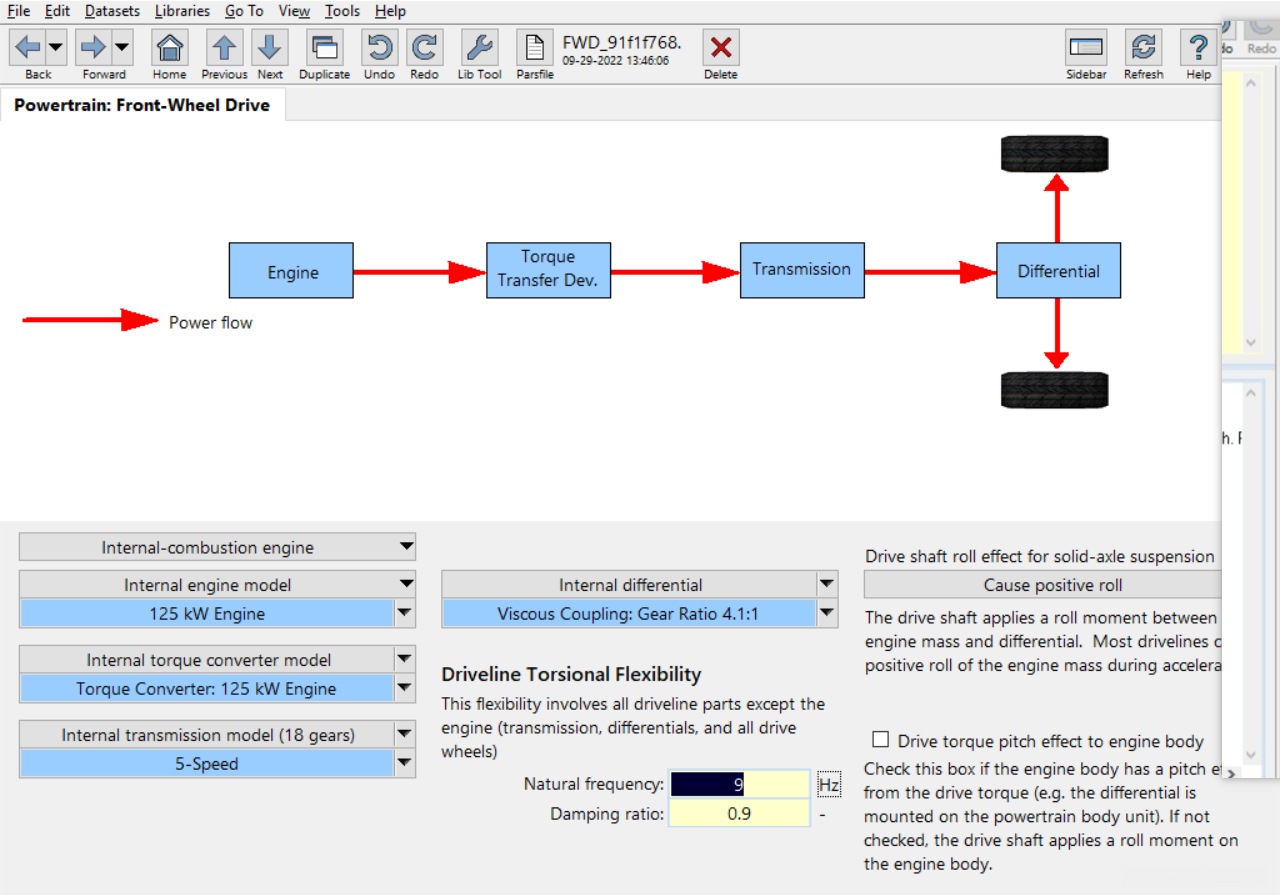Click the Damping ratio input field
This screenshot has width=1280, height=895.
pyautogui.click(x=738, y=814)
